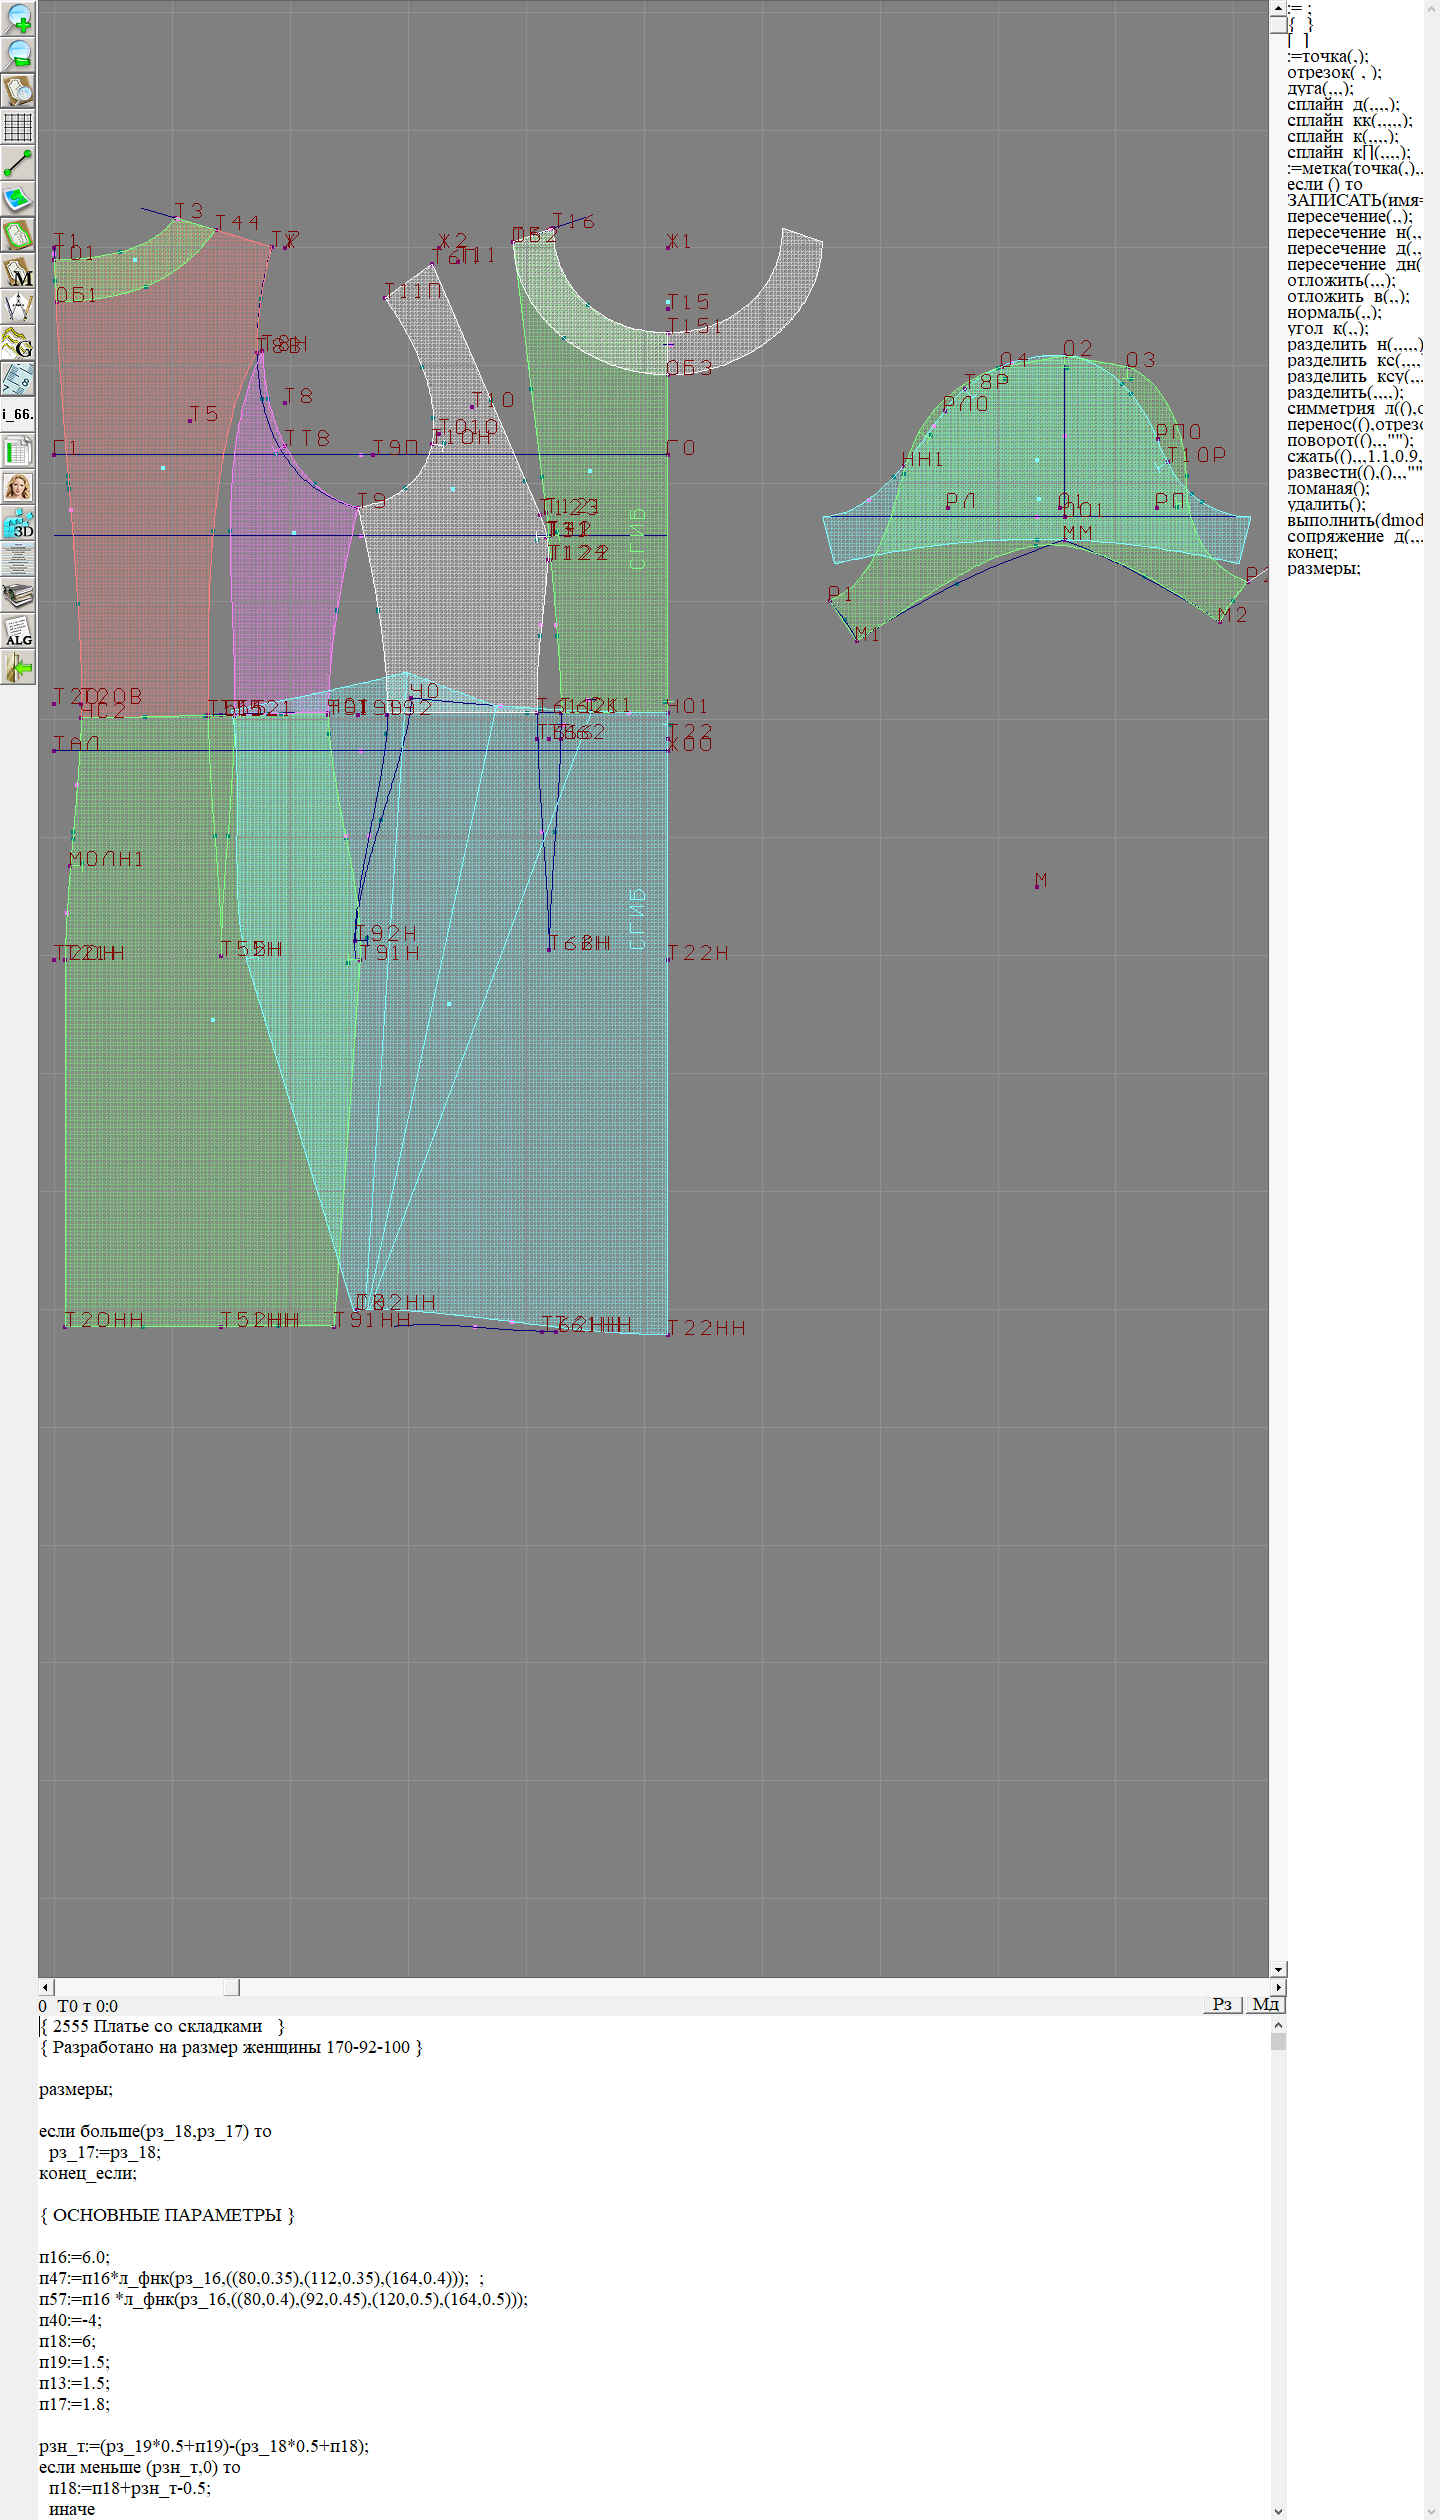The image size is (1440, 2520).
Task: Click the zoom in magnifier icon
Action: (18, 19)
